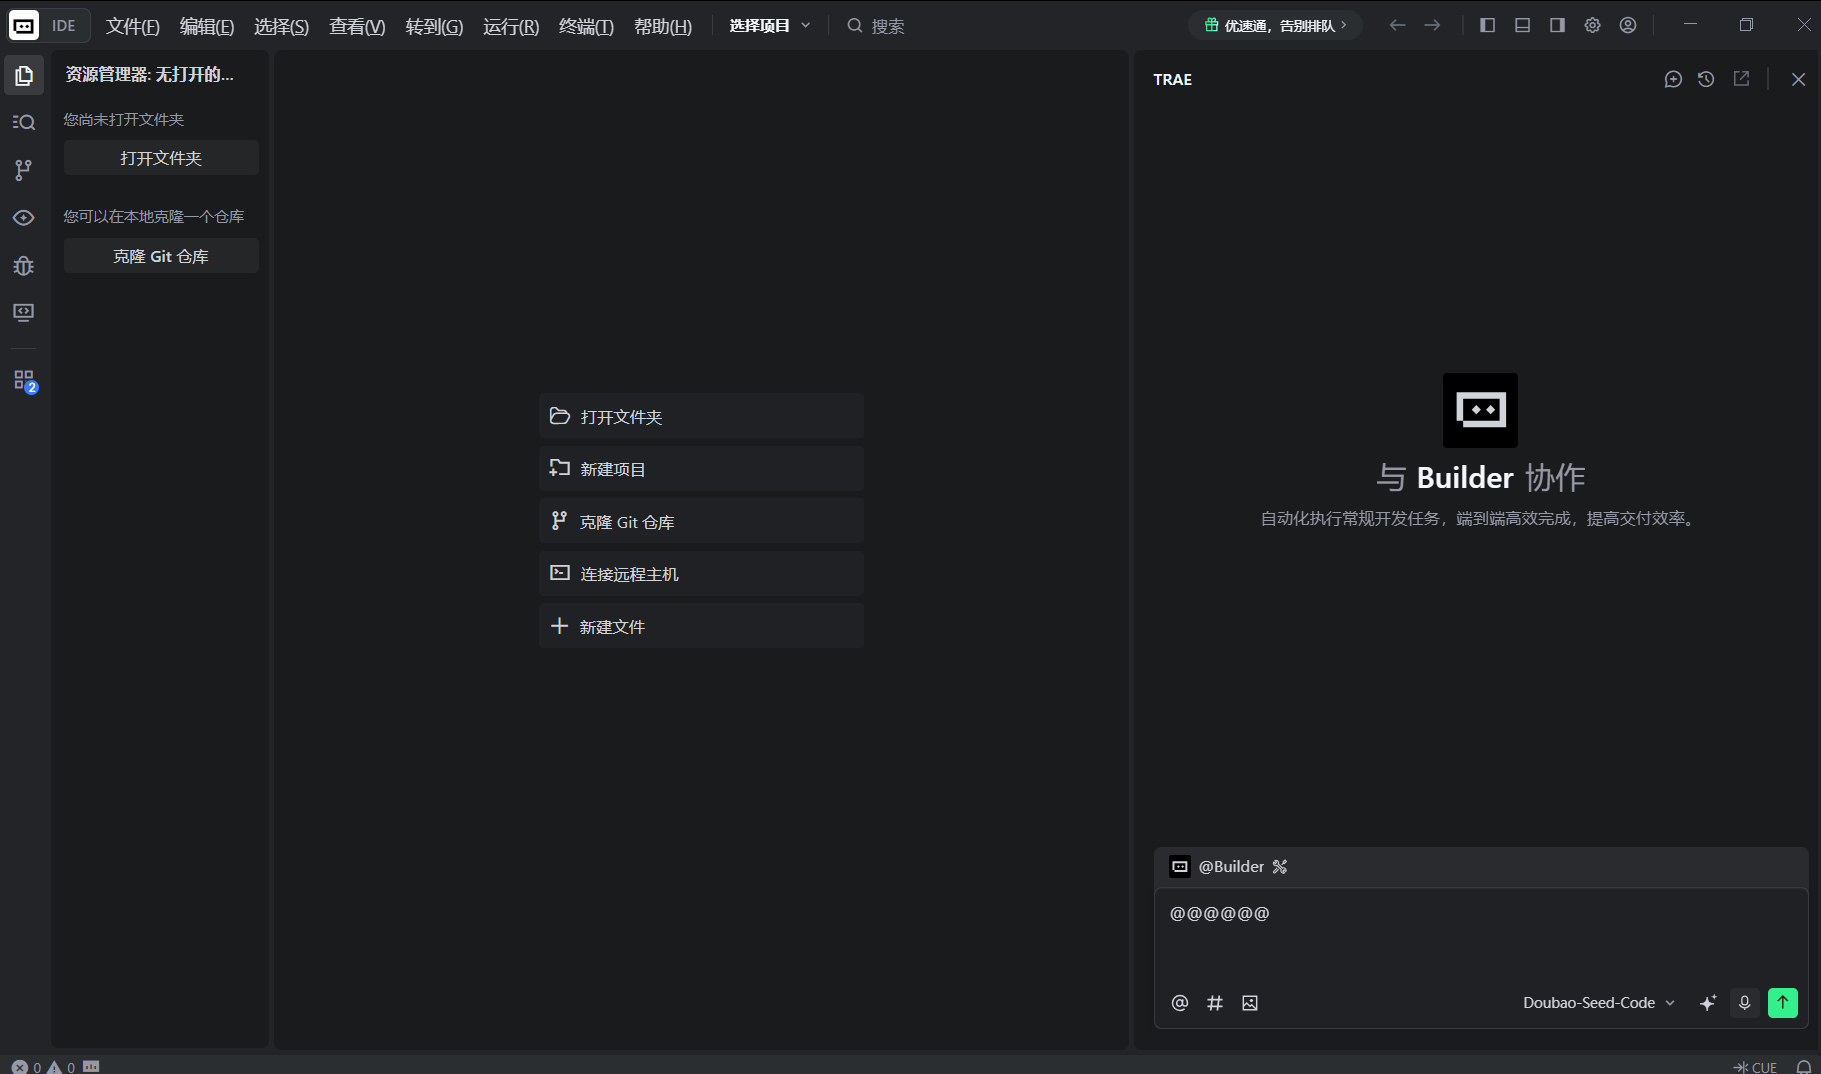
Task: Click the 资源管理器 panel title
Action: point(150,74)
